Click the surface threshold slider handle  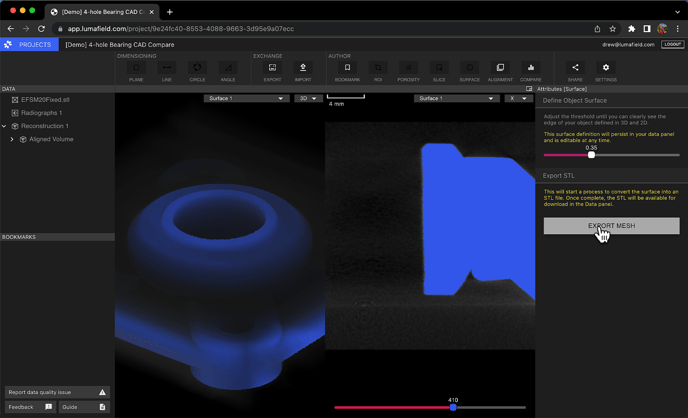591,155
